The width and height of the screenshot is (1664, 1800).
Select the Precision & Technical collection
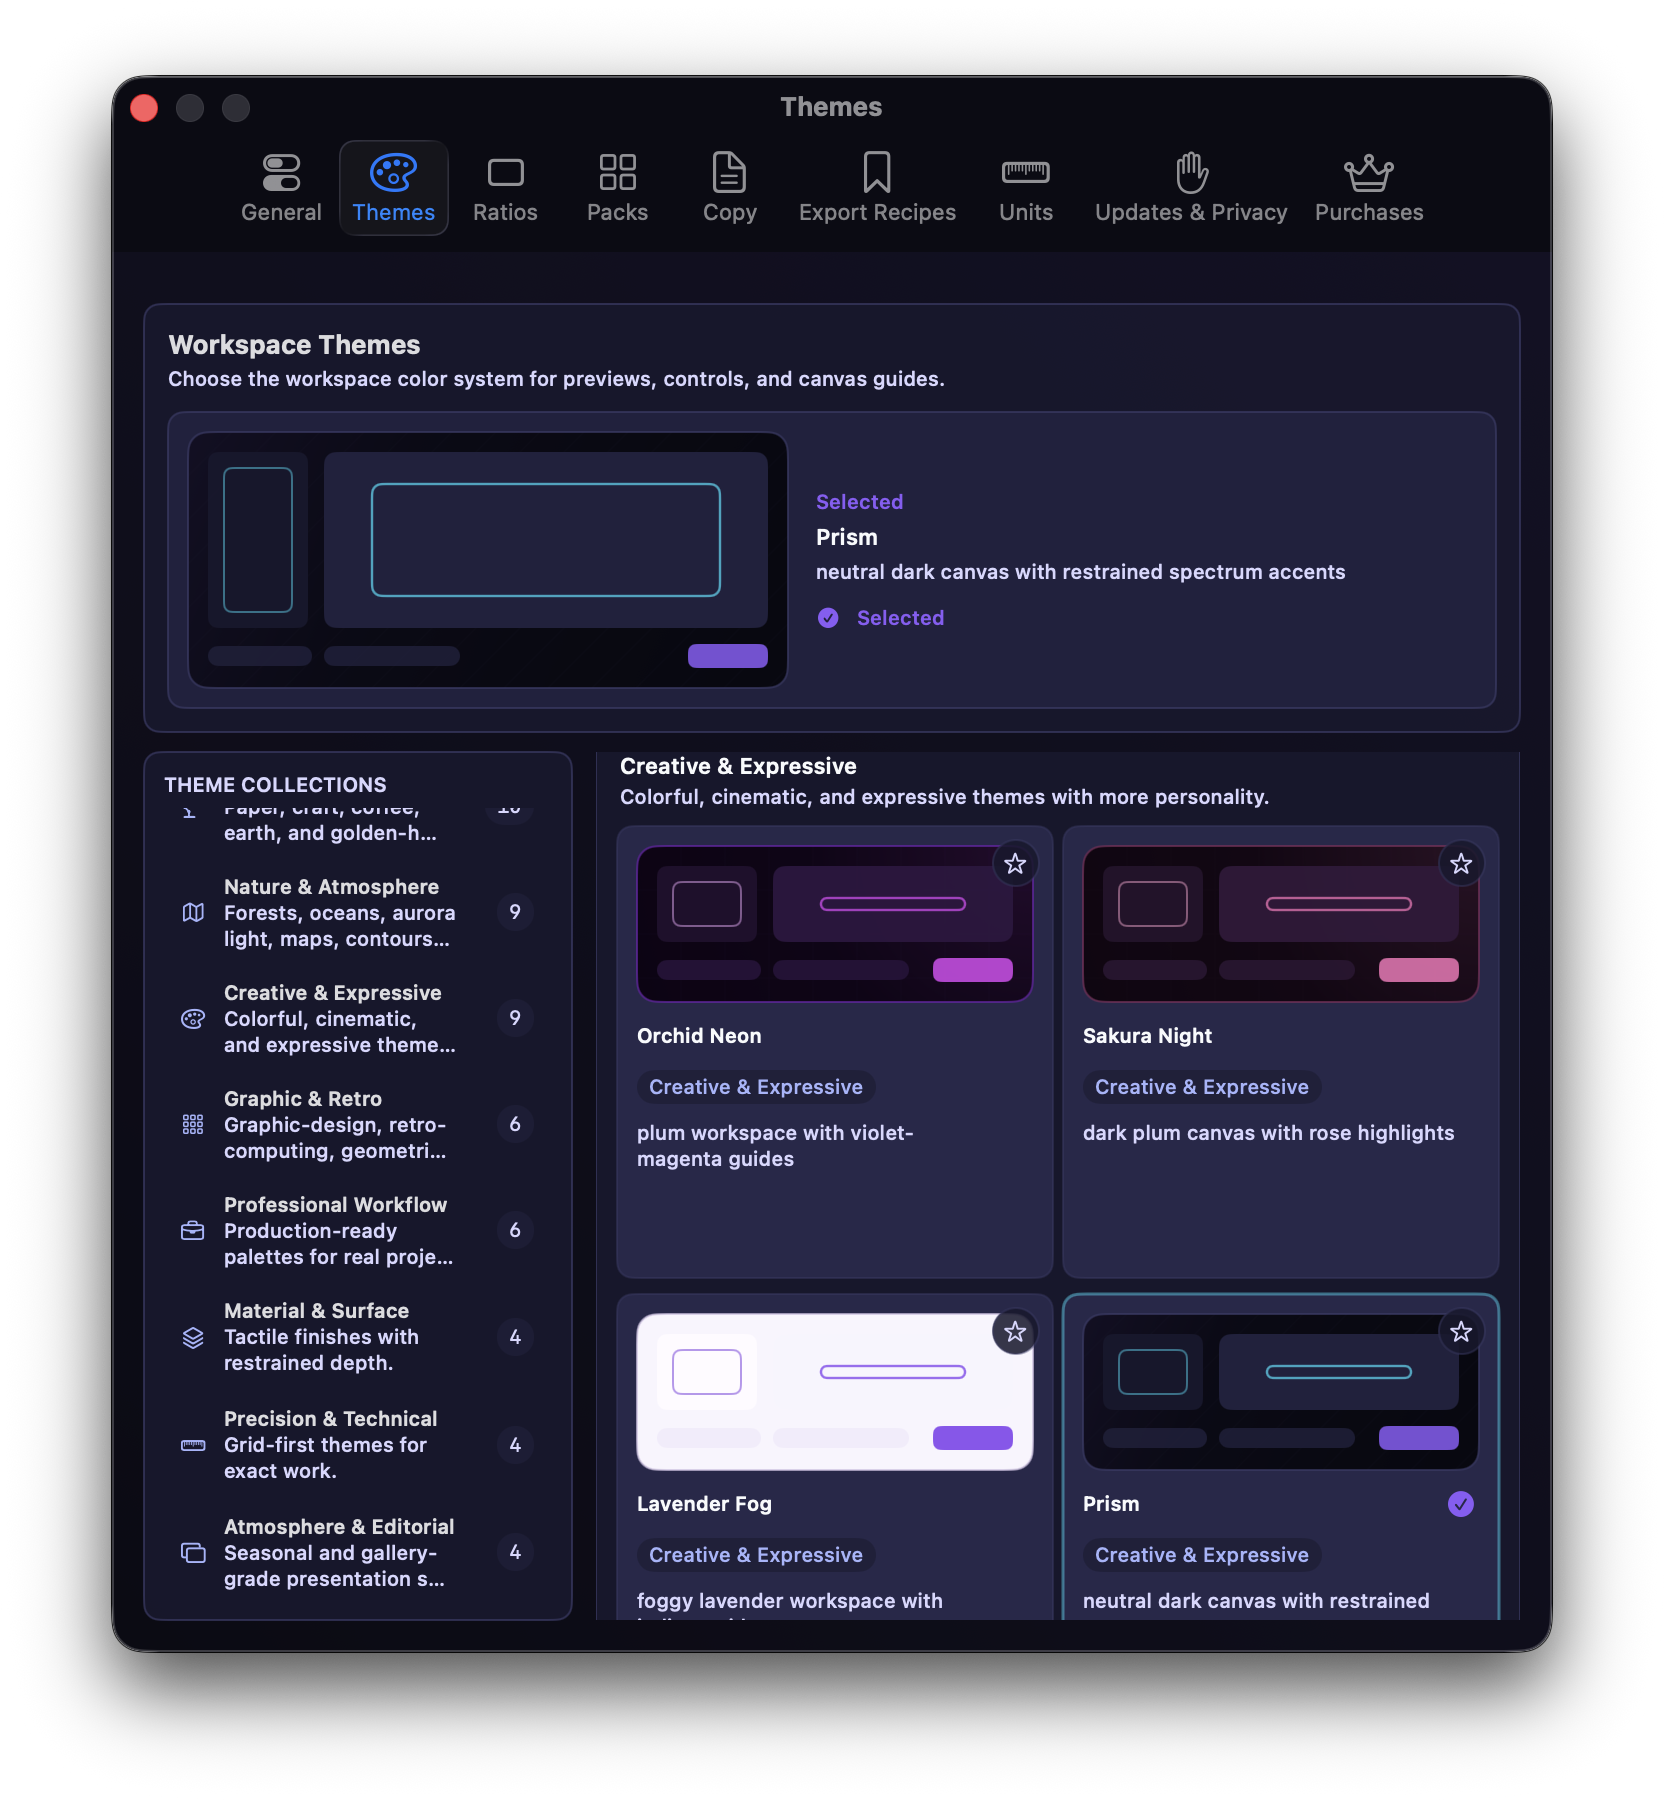pyautogui.click(x=358, y=1445)
